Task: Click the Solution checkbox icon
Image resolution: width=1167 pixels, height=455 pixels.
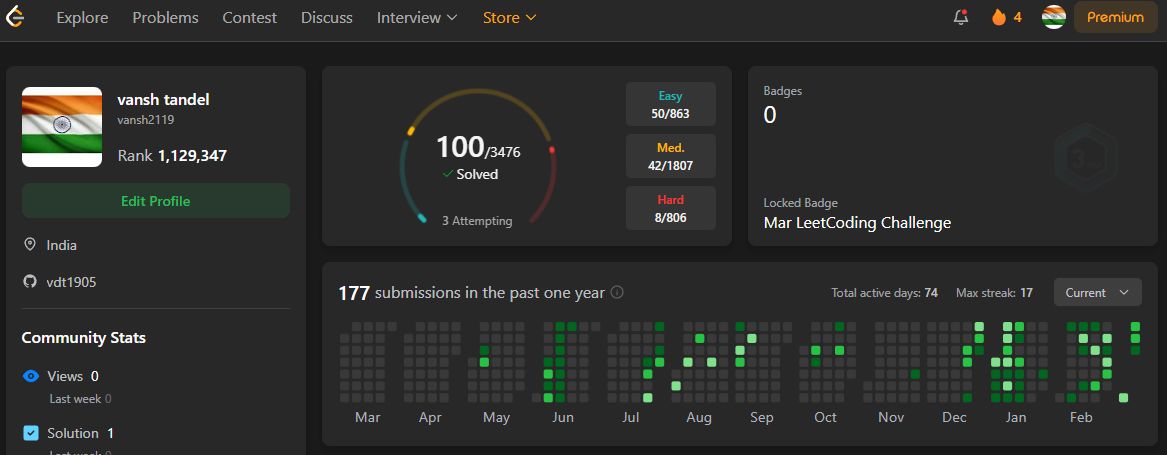Action: [x=31, y=433]
